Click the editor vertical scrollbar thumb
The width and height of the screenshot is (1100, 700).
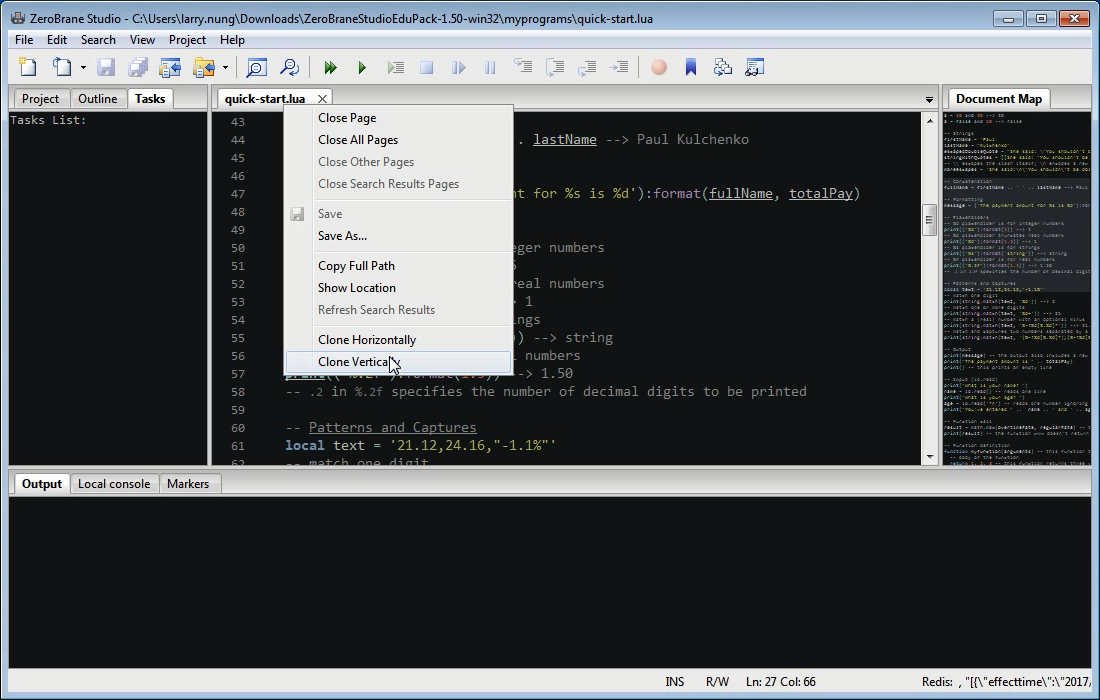(x=930, y=220)
